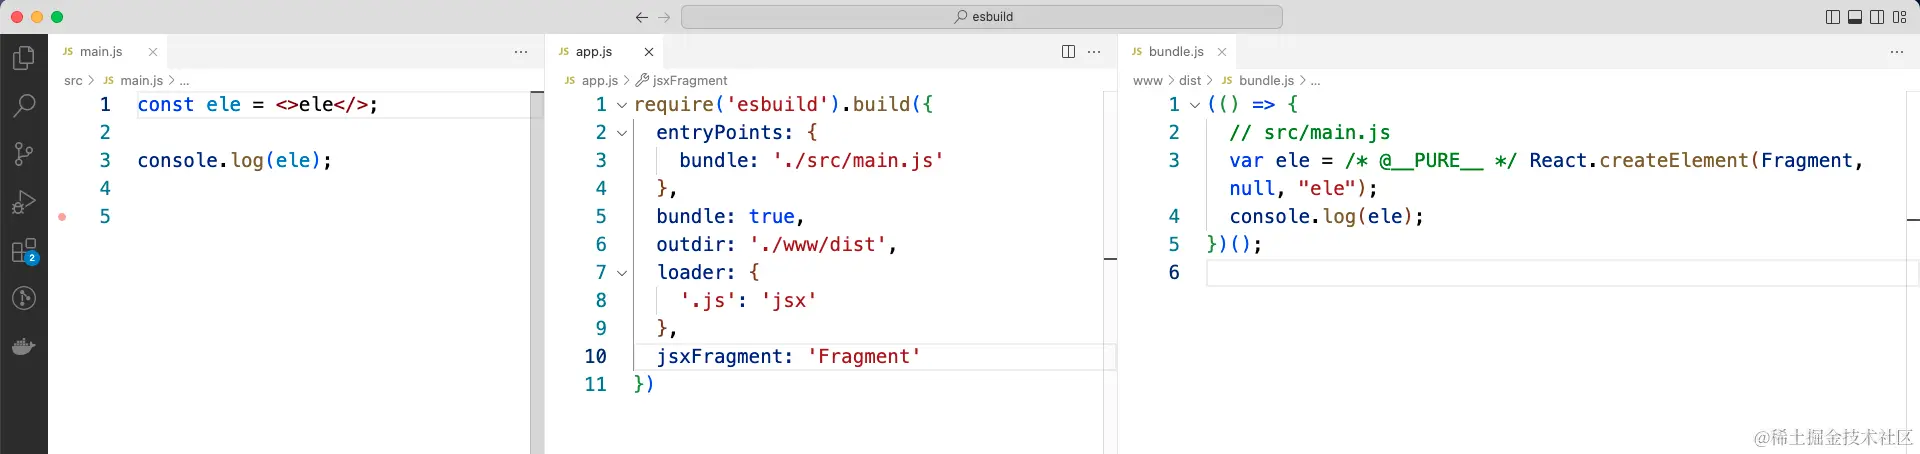Viewport: 1920px width, 454px height.
Task: Click dist breadcrumb in bundle.js editor
Action: click(1190, 80)
